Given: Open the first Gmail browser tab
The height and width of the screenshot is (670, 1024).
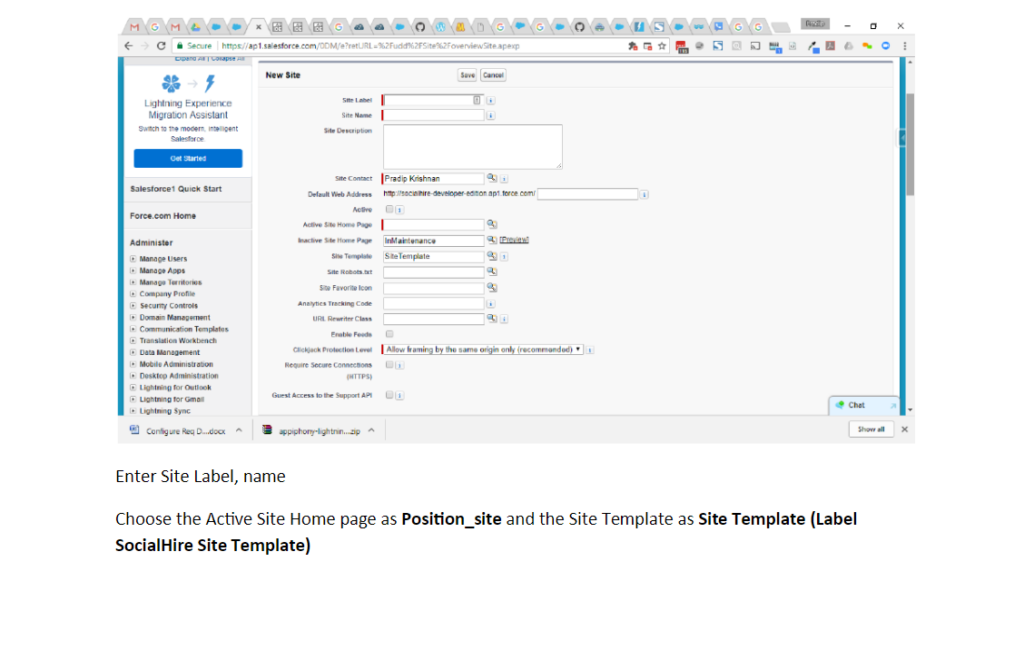Looking at the screenshot, I should click(x=135, y=27).
